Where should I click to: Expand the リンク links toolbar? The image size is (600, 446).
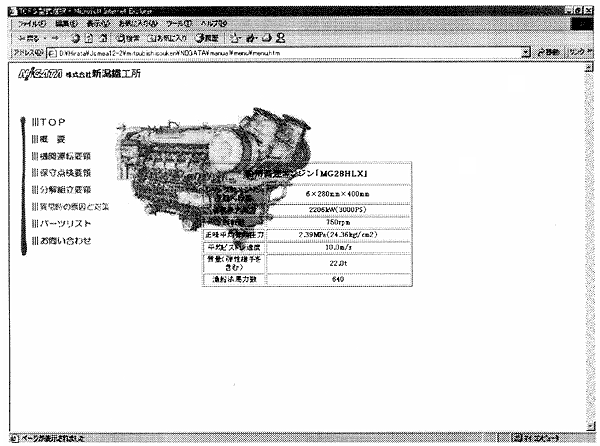click(579, 52)
